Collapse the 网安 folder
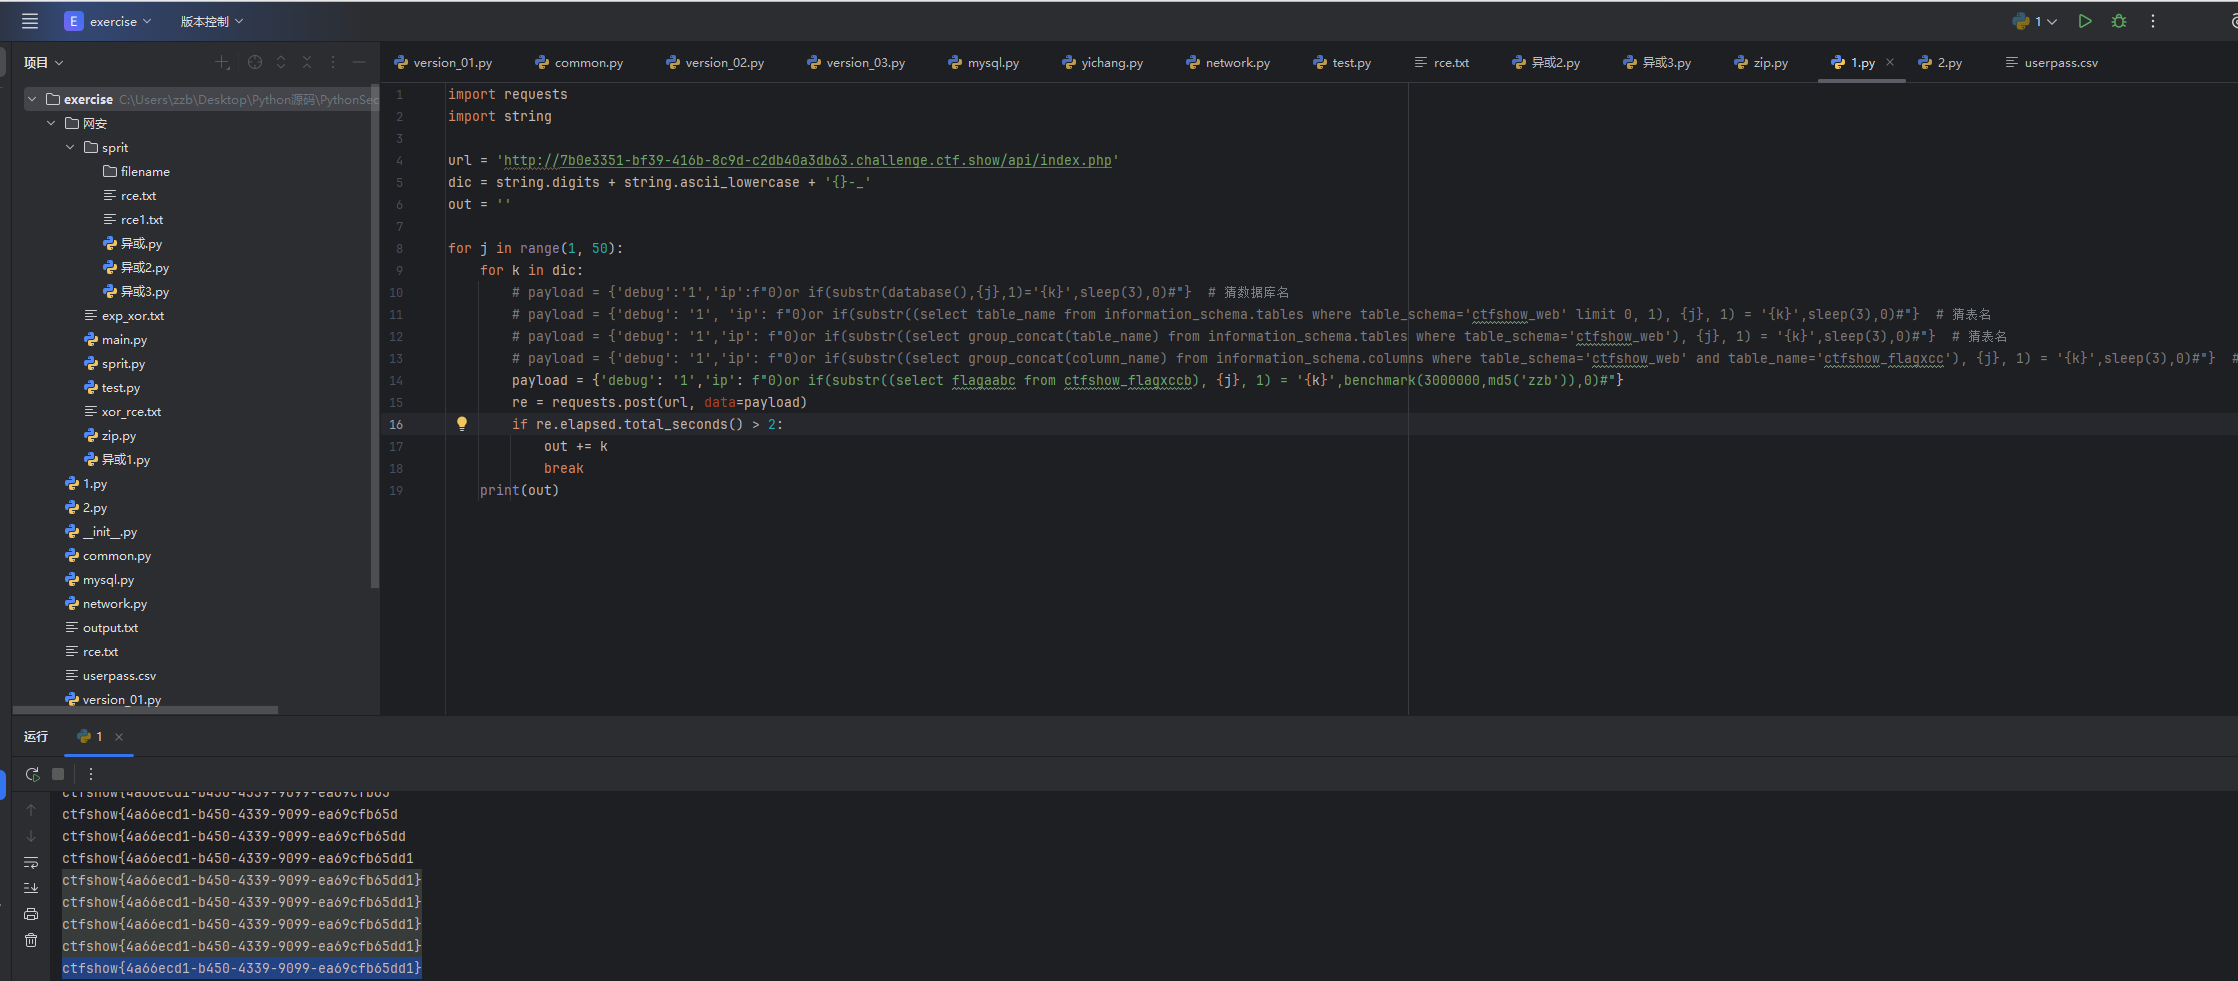This screenshot has width=2238, height=981. (x=51, y=123)
